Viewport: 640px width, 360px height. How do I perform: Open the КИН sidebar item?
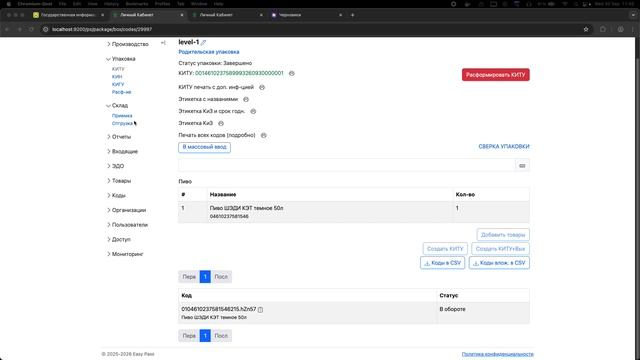click(x=117, y=77)
